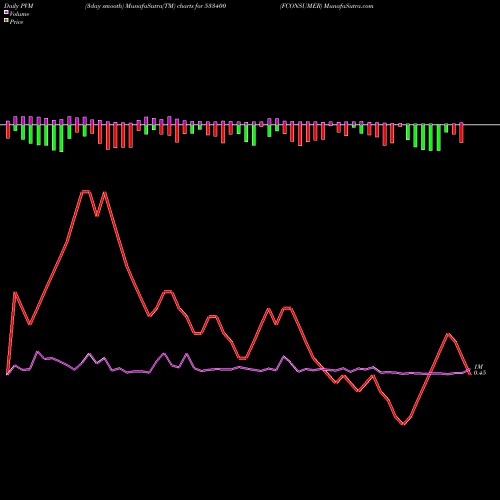Click the '1M' volume label at line end

(479, 367)
